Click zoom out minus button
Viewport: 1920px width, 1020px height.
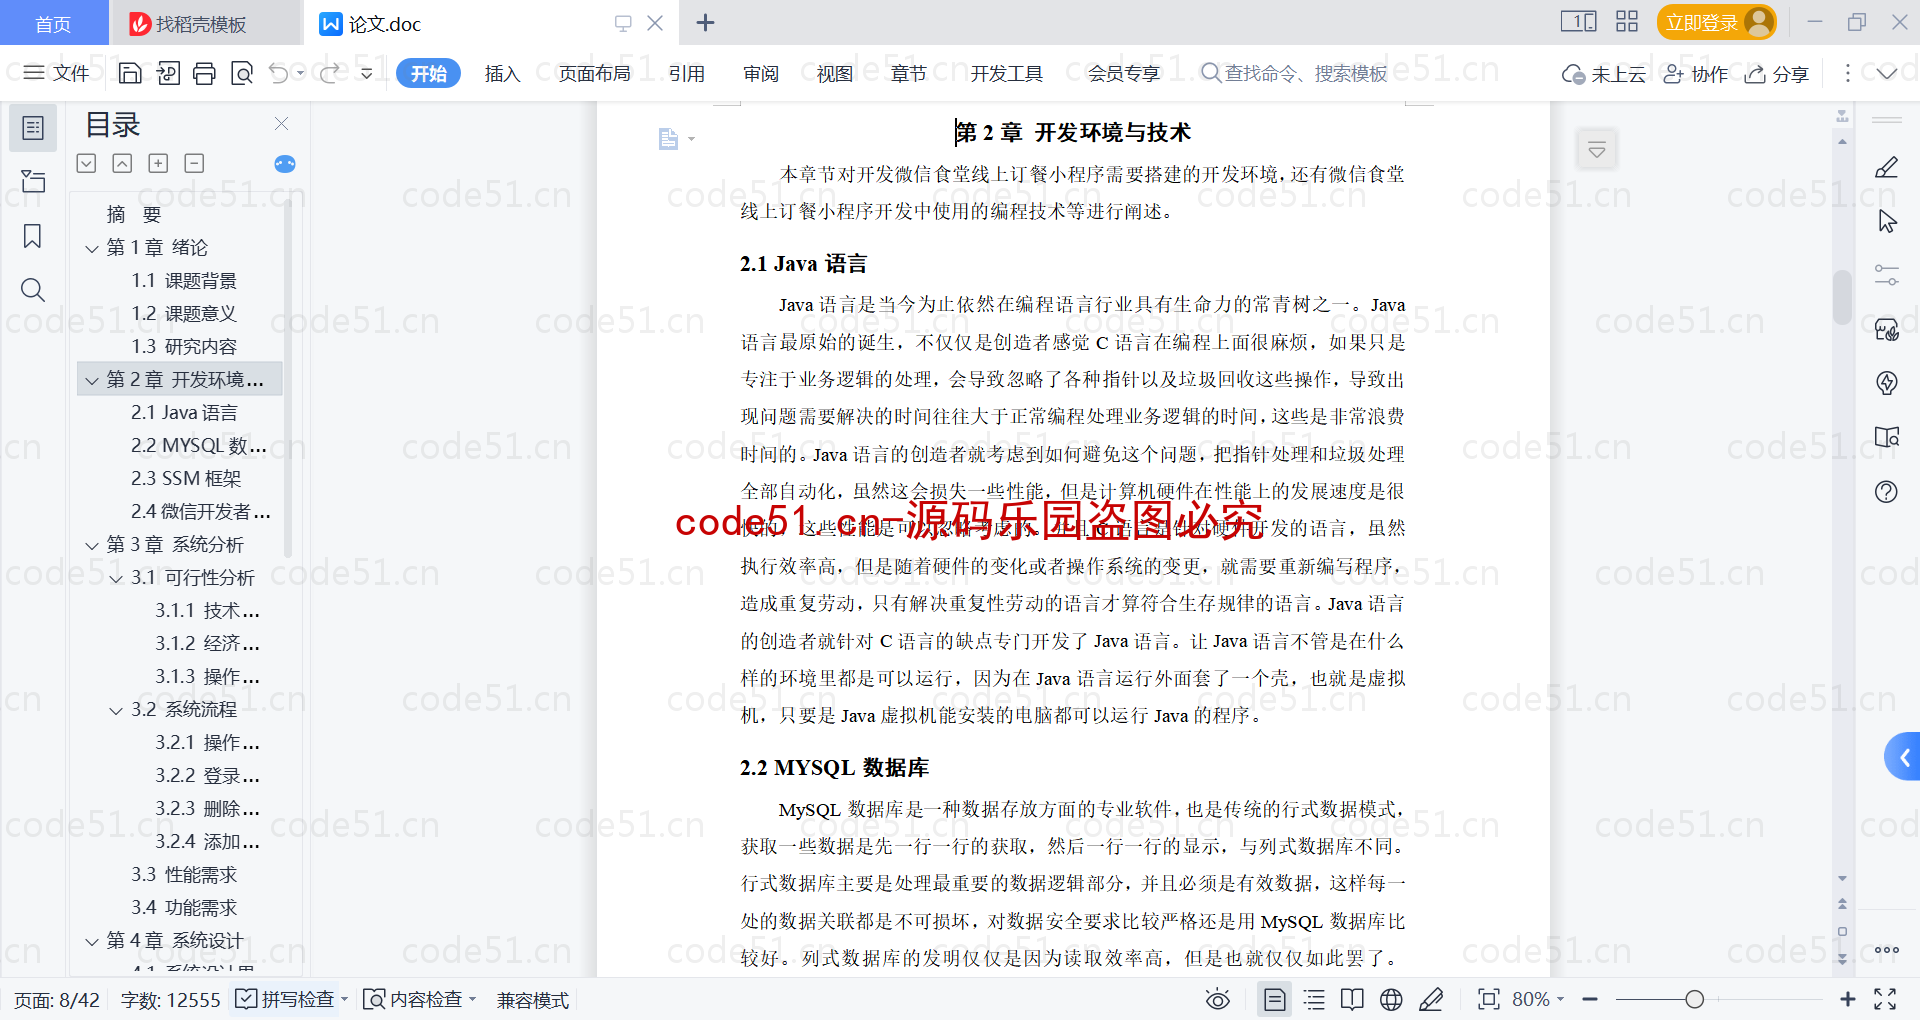[1590, 999]
